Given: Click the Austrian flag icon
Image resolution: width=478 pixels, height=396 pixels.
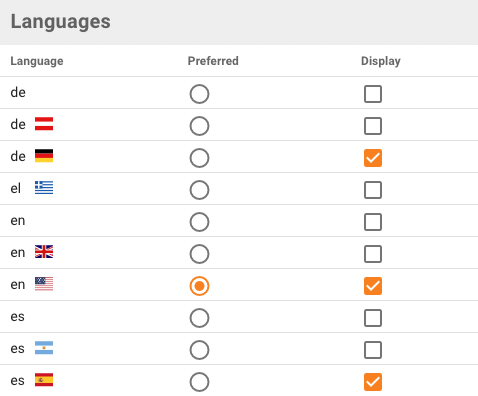Looking at the screenshot, I should (x=44, y=124).
